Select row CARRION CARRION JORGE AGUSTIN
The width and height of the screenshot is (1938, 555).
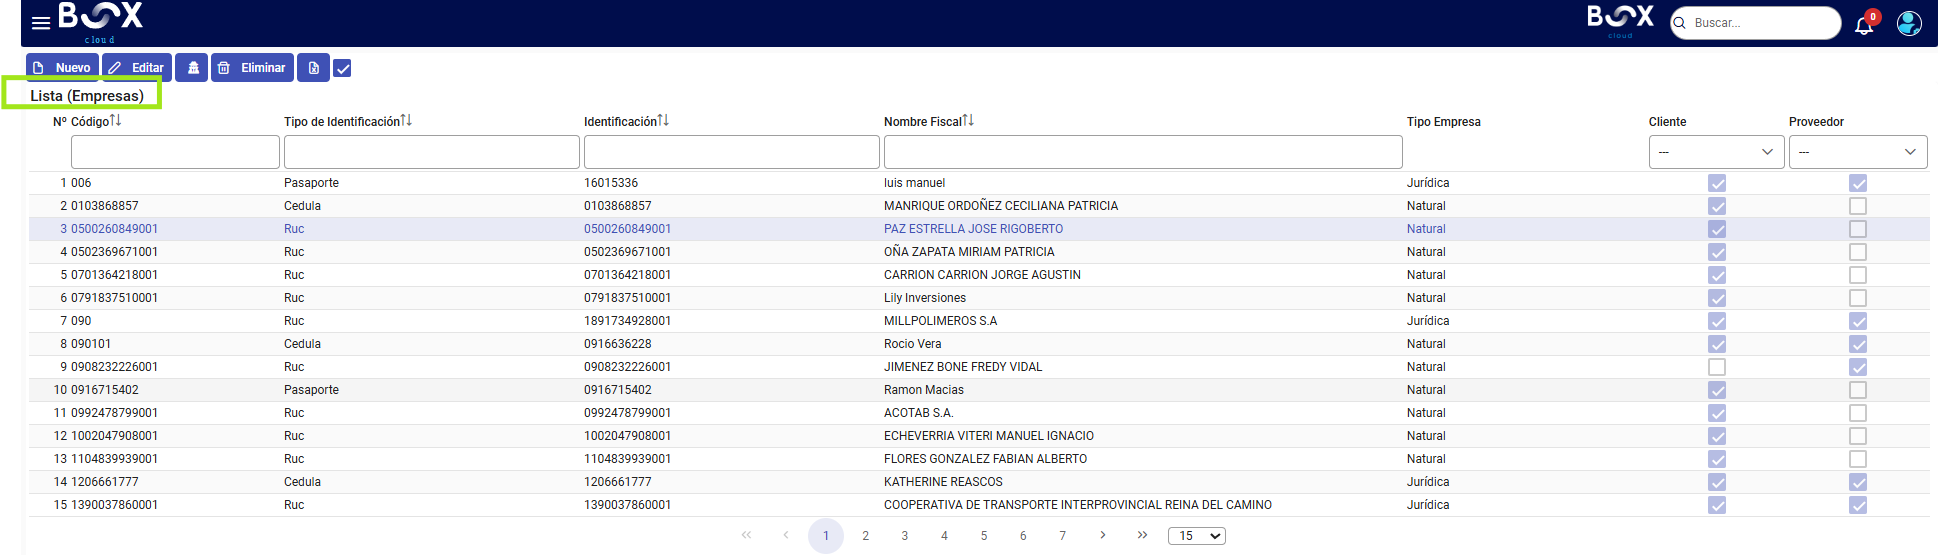point(979,275)
